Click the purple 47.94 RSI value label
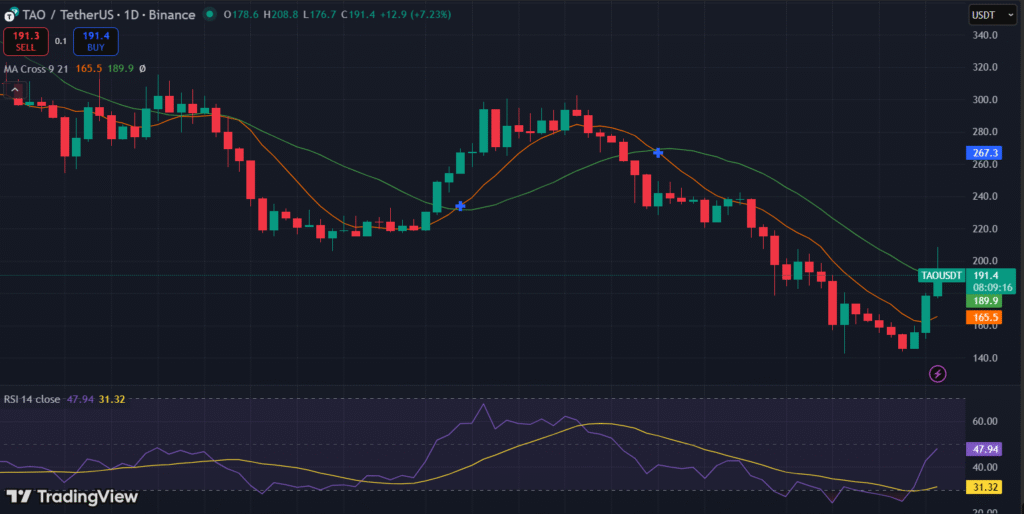The width and height of the screenshot is (1024, 514). [984, 450]
